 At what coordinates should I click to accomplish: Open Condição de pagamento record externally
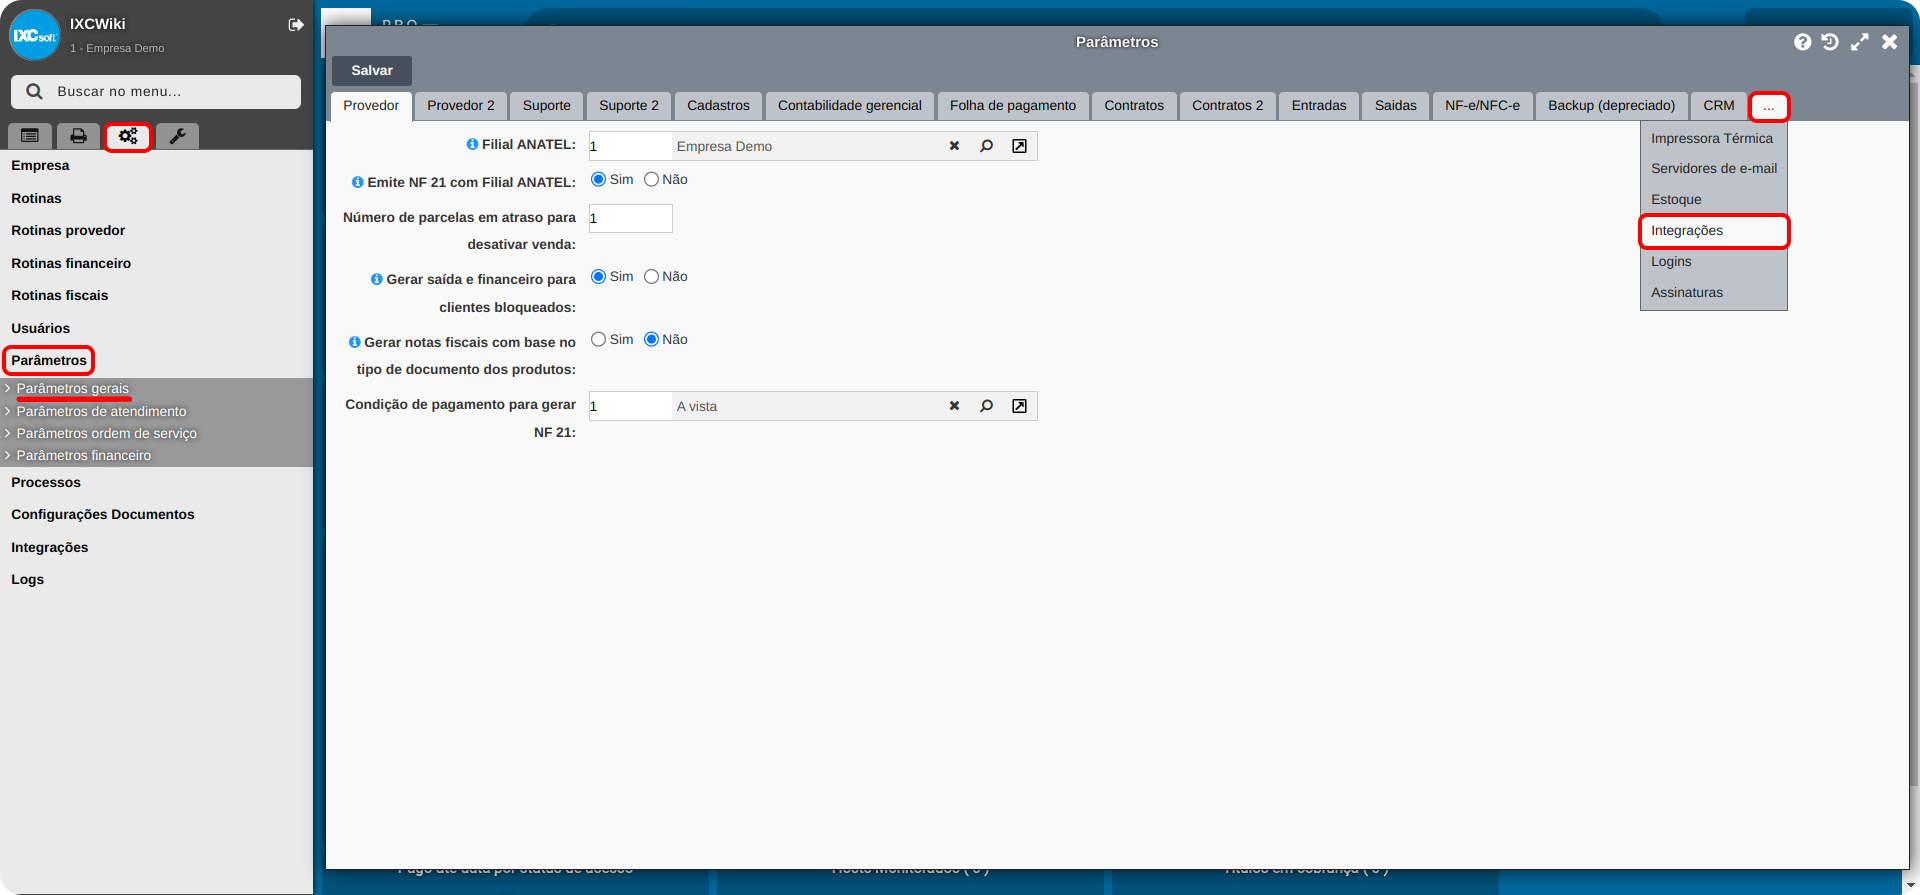(1019, 406)
